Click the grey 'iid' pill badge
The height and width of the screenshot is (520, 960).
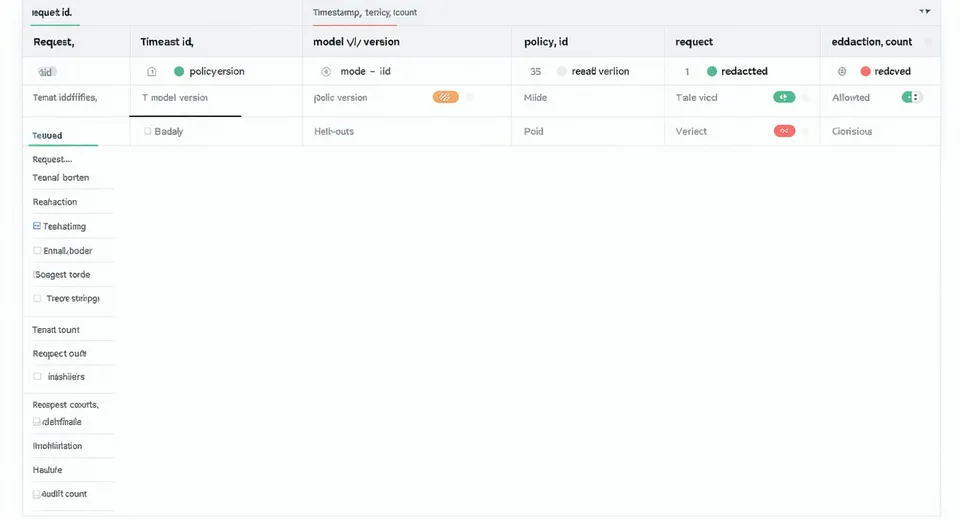[47, 72]
